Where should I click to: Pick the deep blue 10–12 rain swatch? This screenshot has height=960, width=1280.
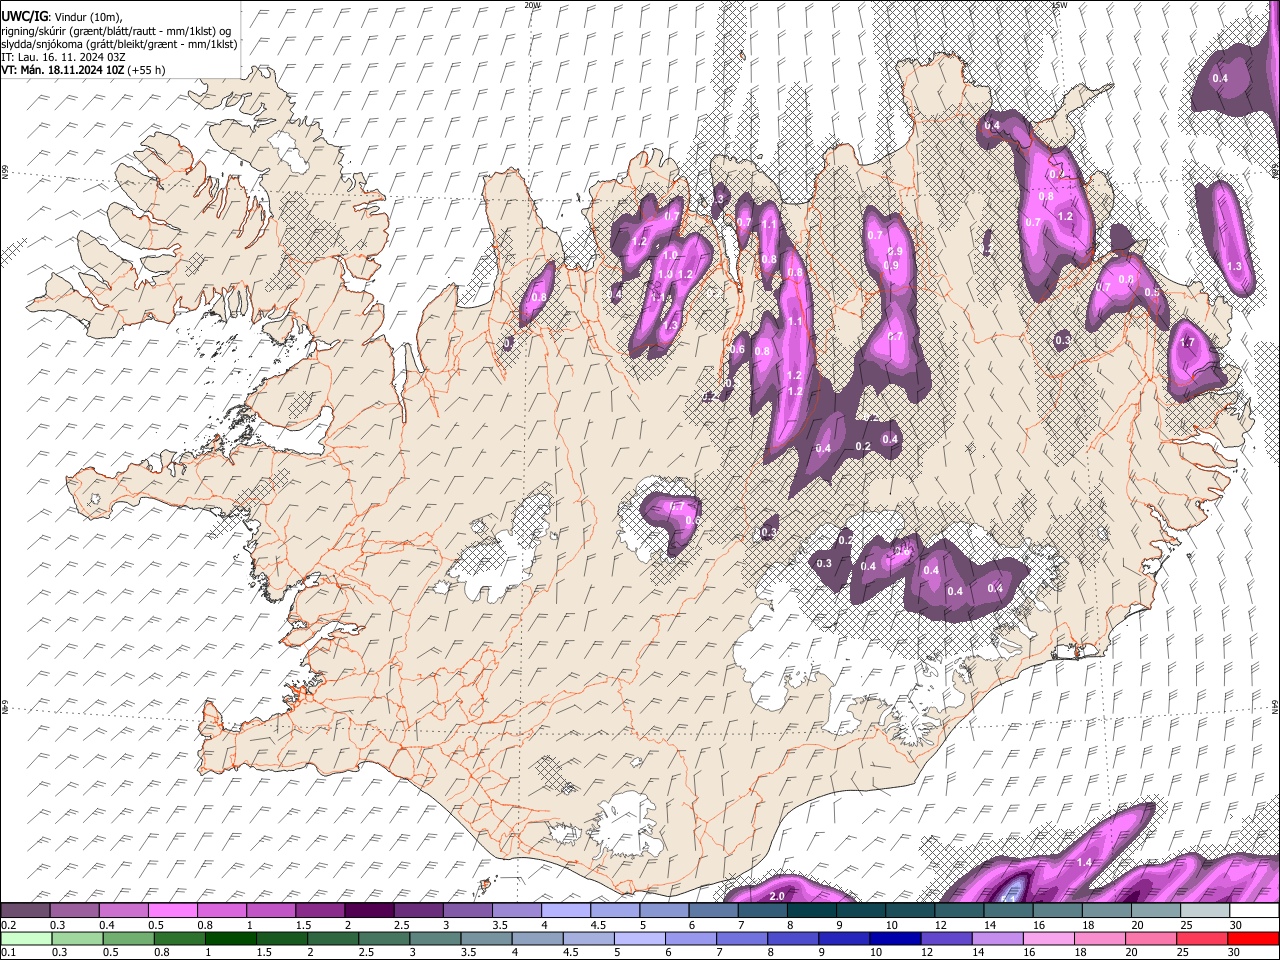click(x=895, y=938)
